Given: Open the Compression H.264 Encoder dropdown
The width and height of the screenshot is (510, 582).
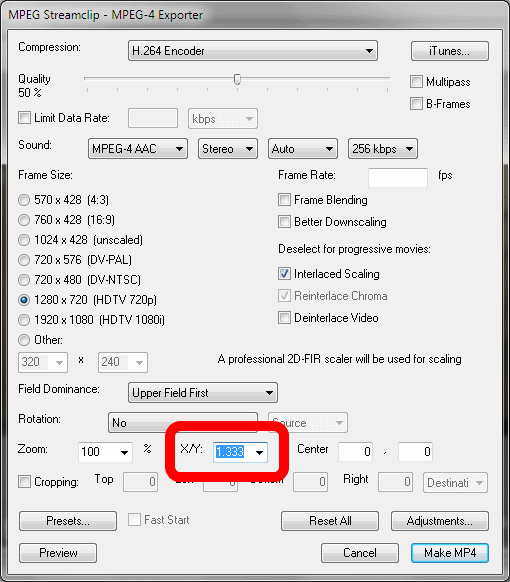Looking at the screenshot, I should click(253, 51).
